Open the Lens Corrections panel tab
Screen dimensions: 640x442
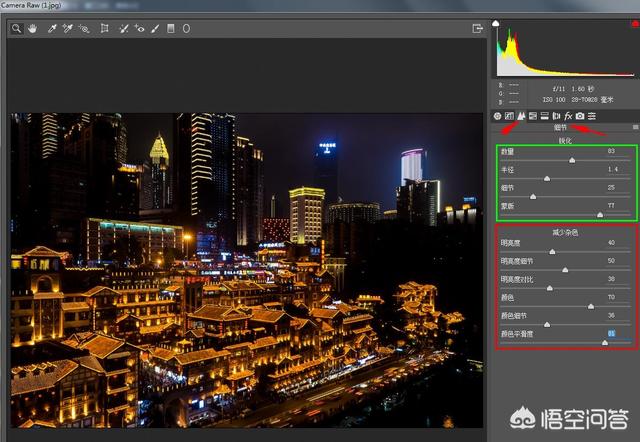(x=556, y=116)
